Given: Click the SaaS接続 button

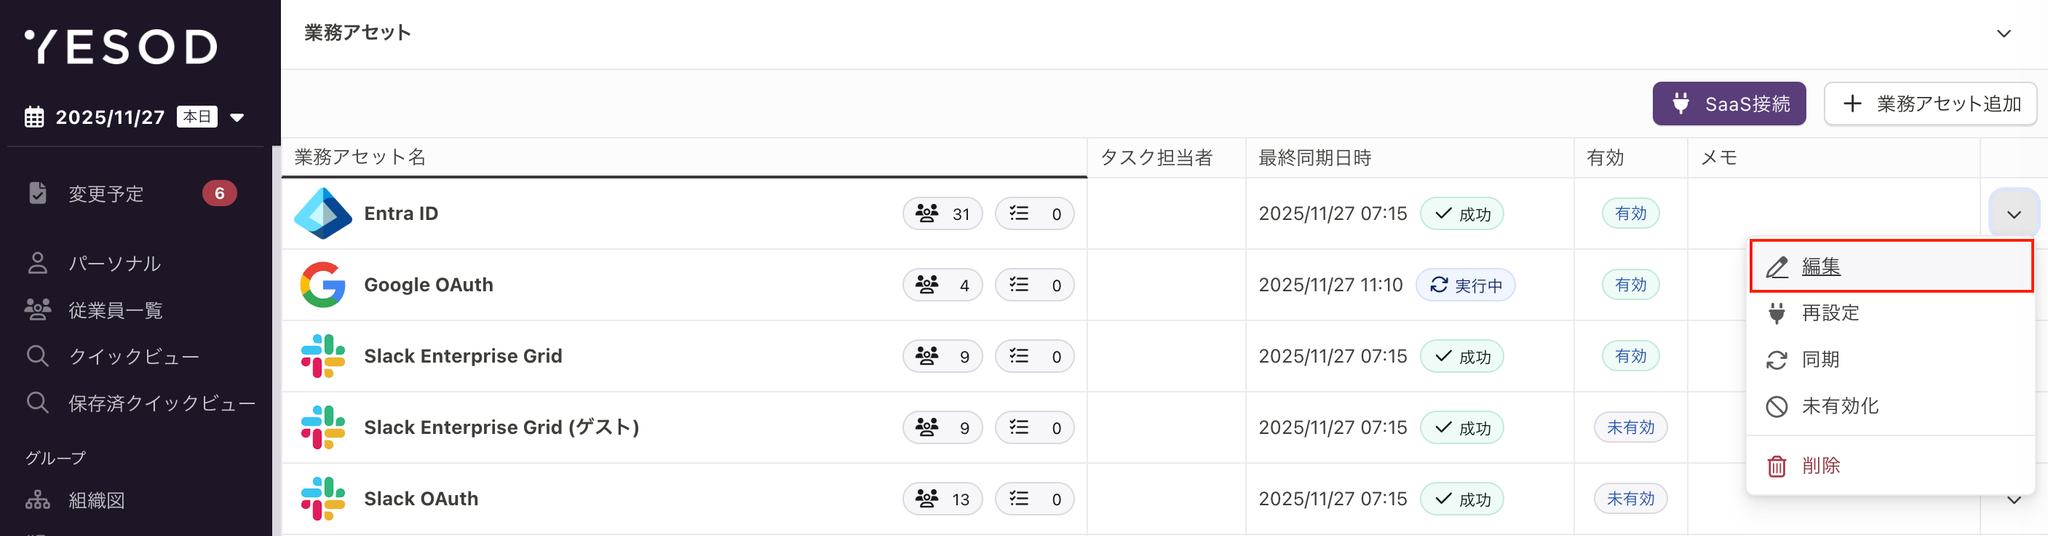Looking at the screenshot, I should click(x=1729, y=104).
